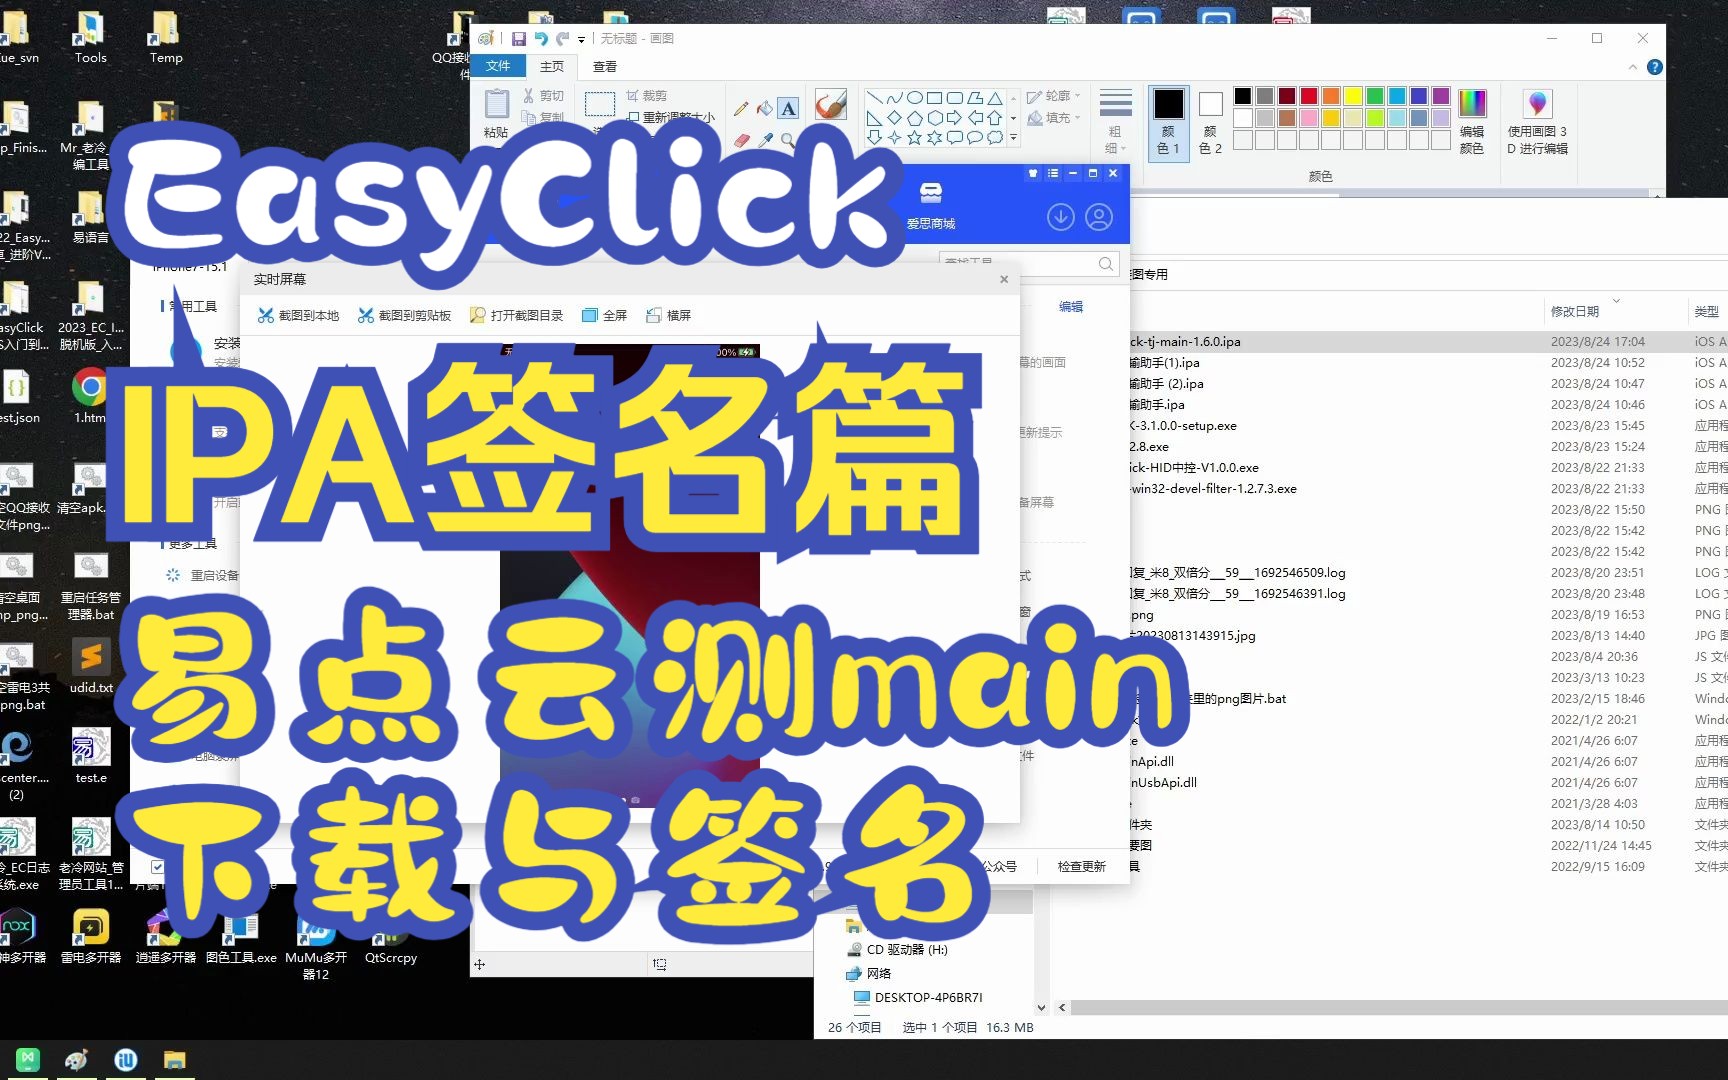Click the Save icon in Paint's quick access toolbar
Screen dimensions: 1728x1080
pos(518,39)
